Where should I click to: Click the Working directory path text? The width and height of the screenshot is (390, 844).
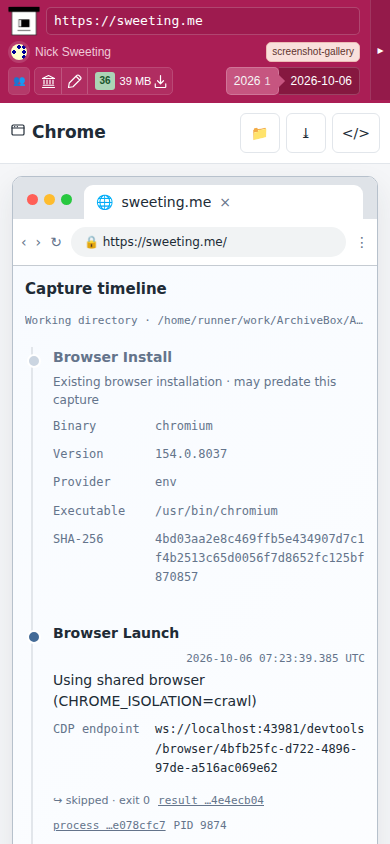point(194,320)
